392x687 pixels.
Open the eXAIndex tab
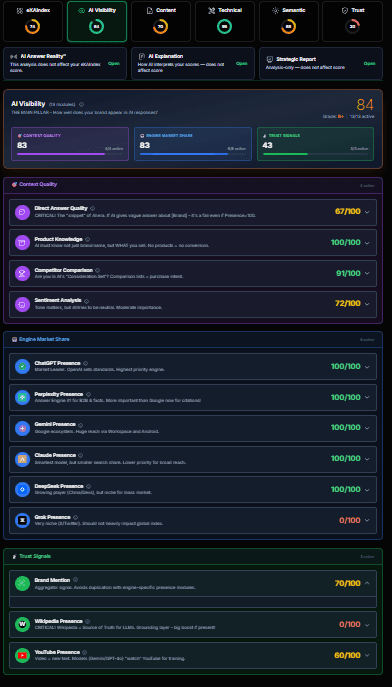click(x=33, y=21)
